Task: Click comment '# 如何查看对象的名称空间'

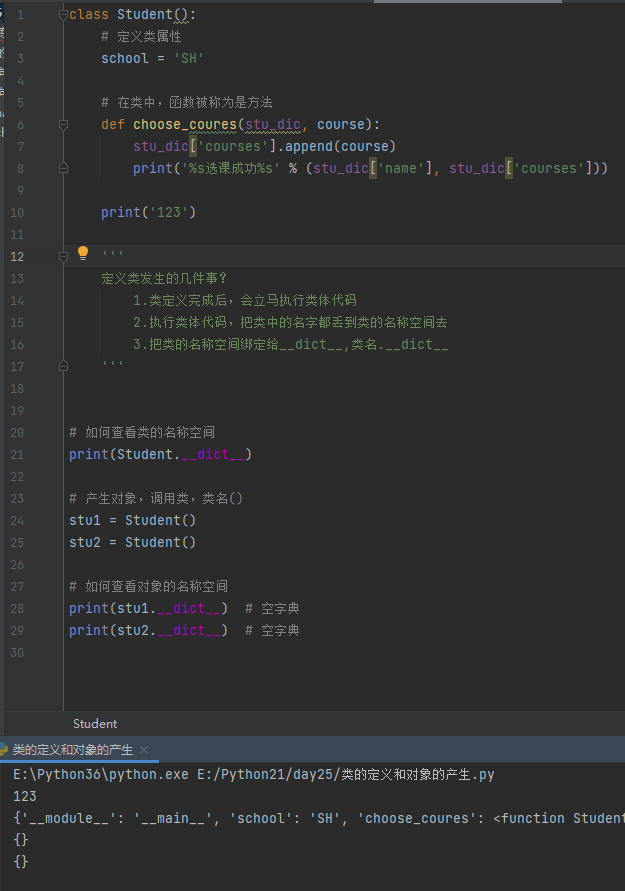Action: coord(148,586)
